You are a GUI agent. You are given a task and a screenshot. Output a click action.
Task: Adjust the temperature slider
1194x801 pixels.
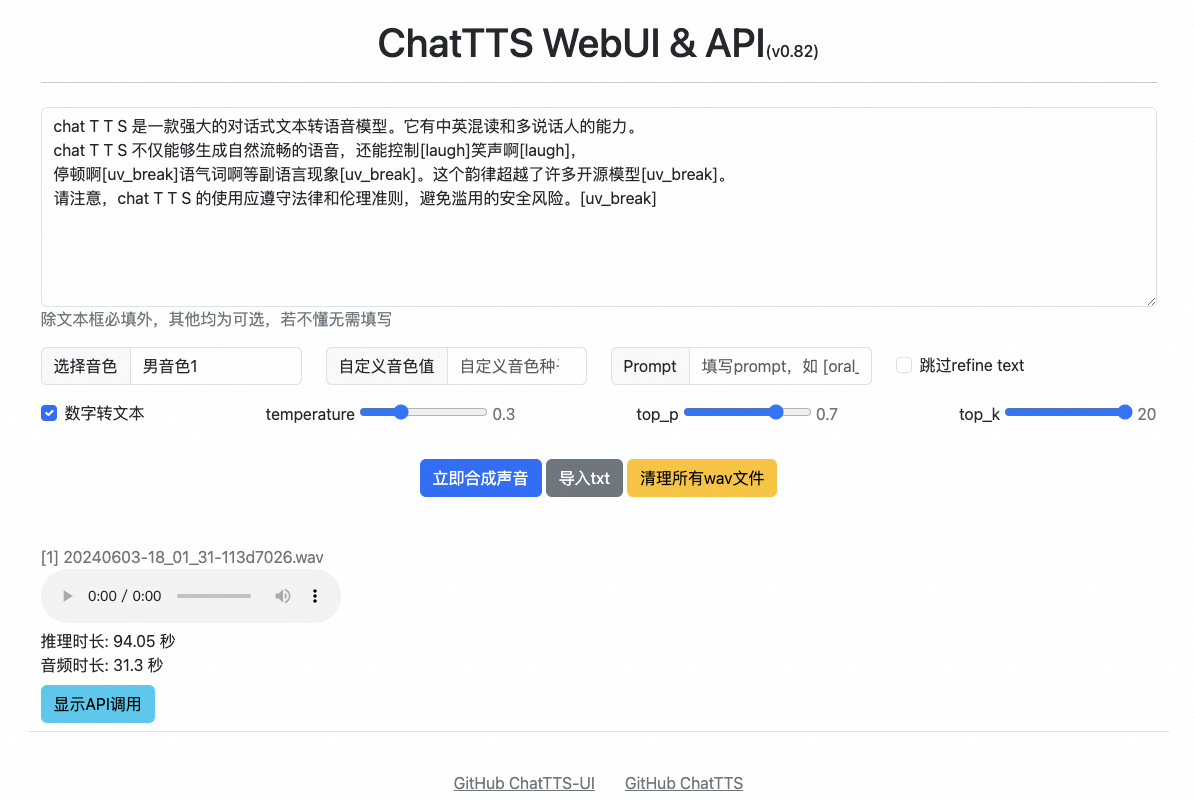423,413
